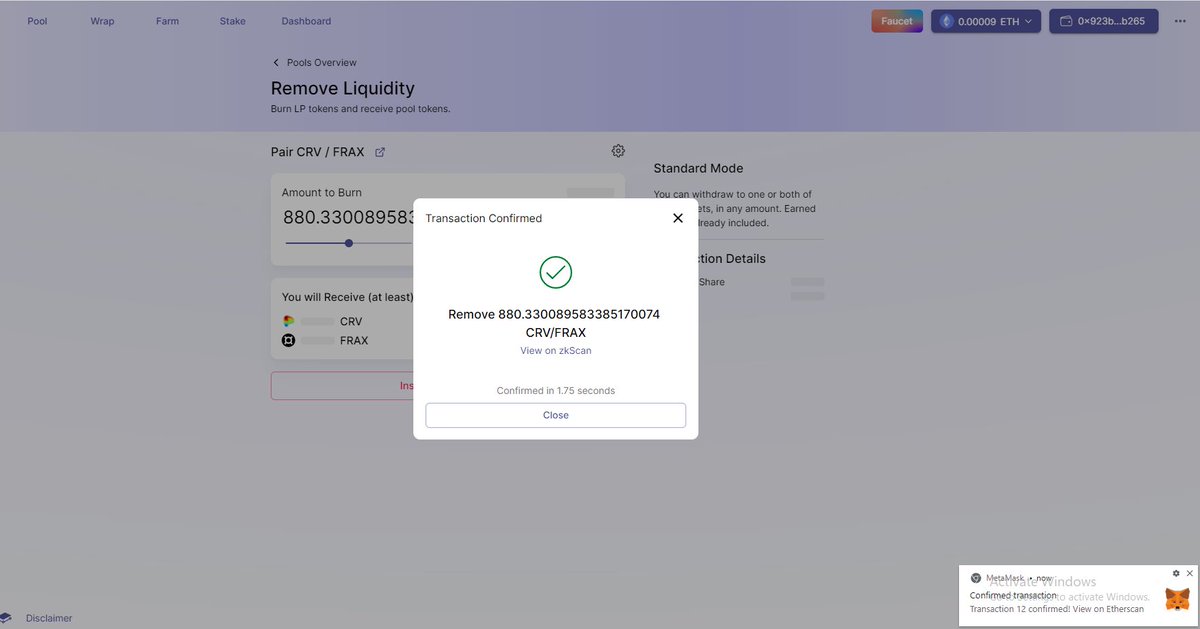1200x629 pixels.
Task: Open the Pool menu item
Action: pos(37,21)
